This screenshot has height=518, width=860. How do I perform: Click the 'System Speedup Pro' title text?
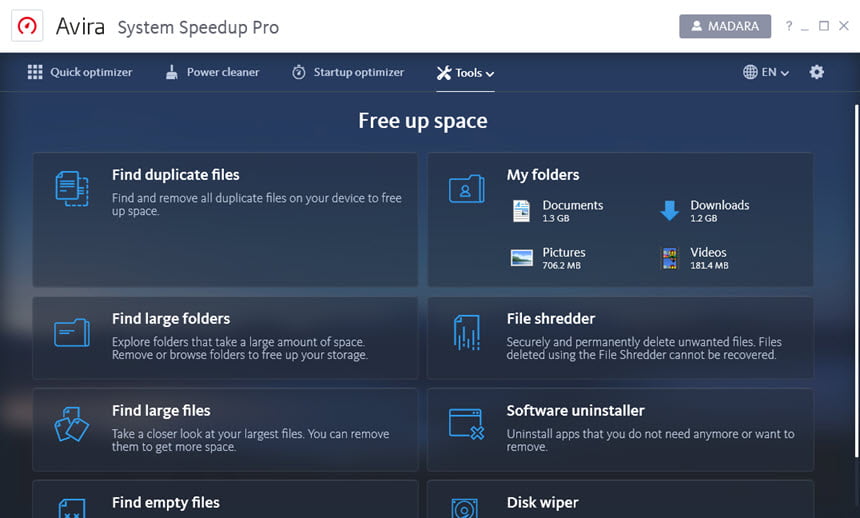click(x=198, y=27)
